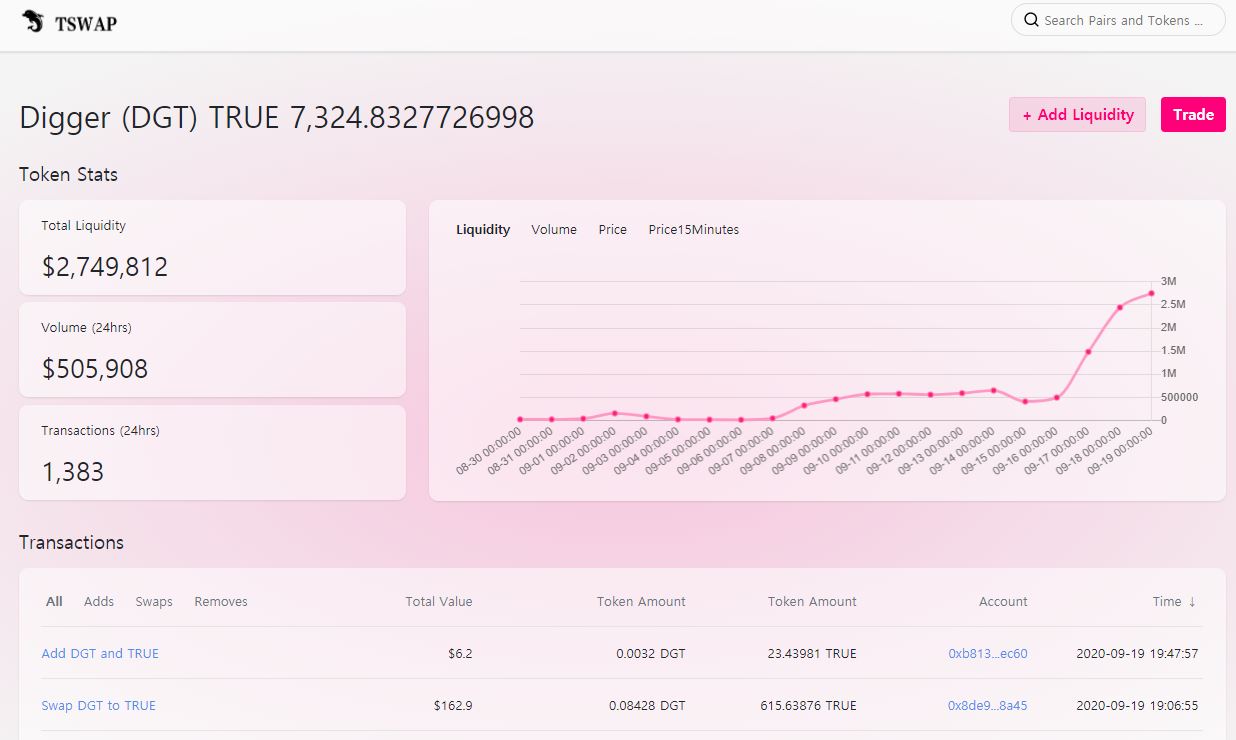
Task: Focus the Search Pairs and Tokens field
Action: click(1118, 20)
